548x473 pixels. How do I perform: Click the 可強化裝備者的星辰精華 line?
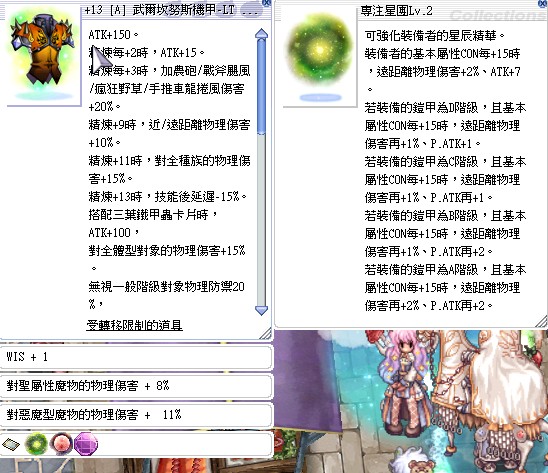(435, 35)
